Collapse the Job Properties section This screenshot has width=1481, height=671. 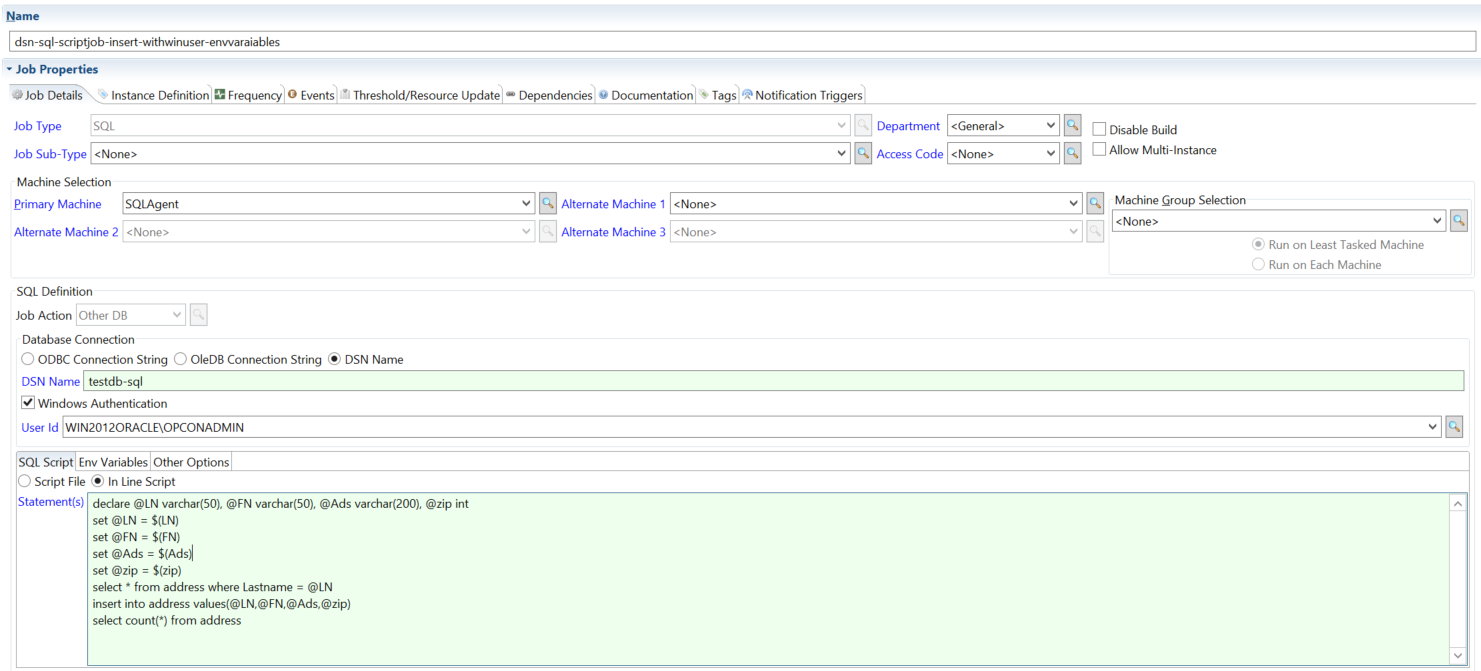coord(9,69)
